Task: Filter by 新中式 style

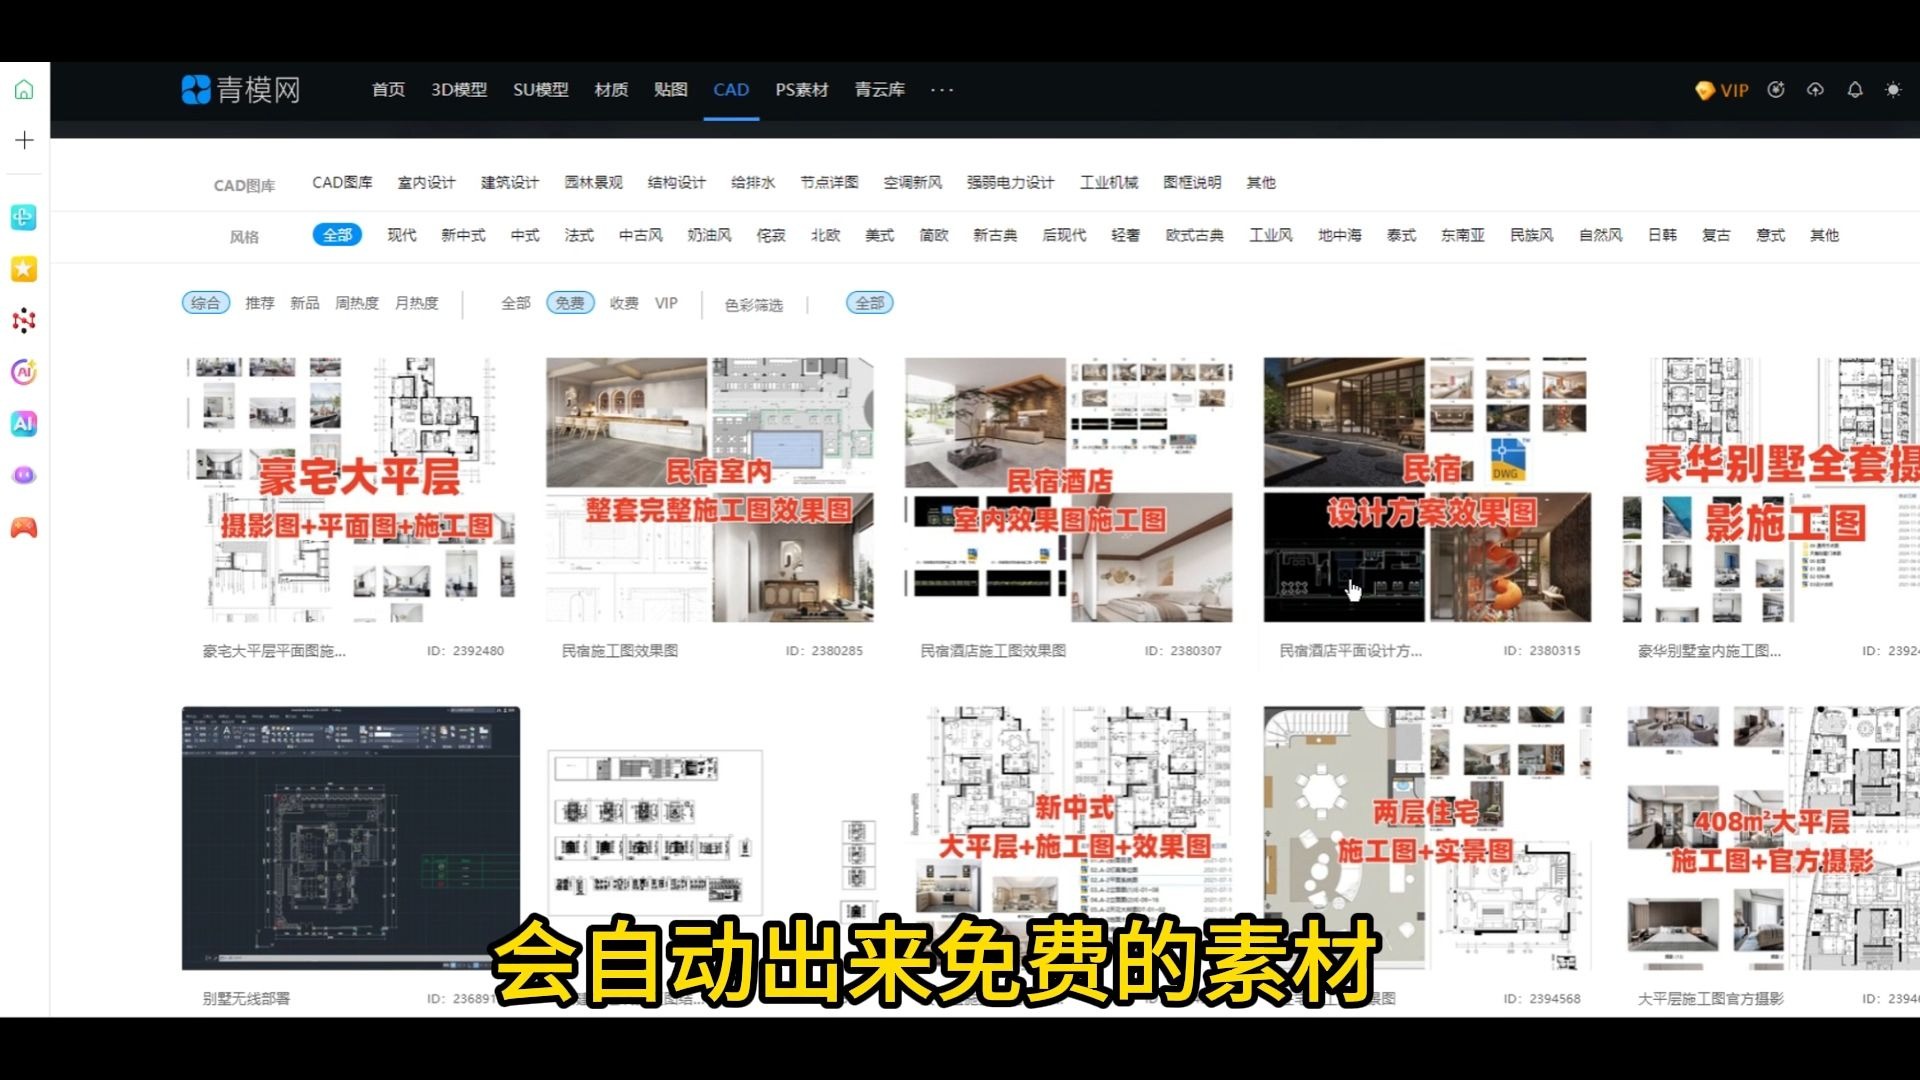Action: pos(463,235)
